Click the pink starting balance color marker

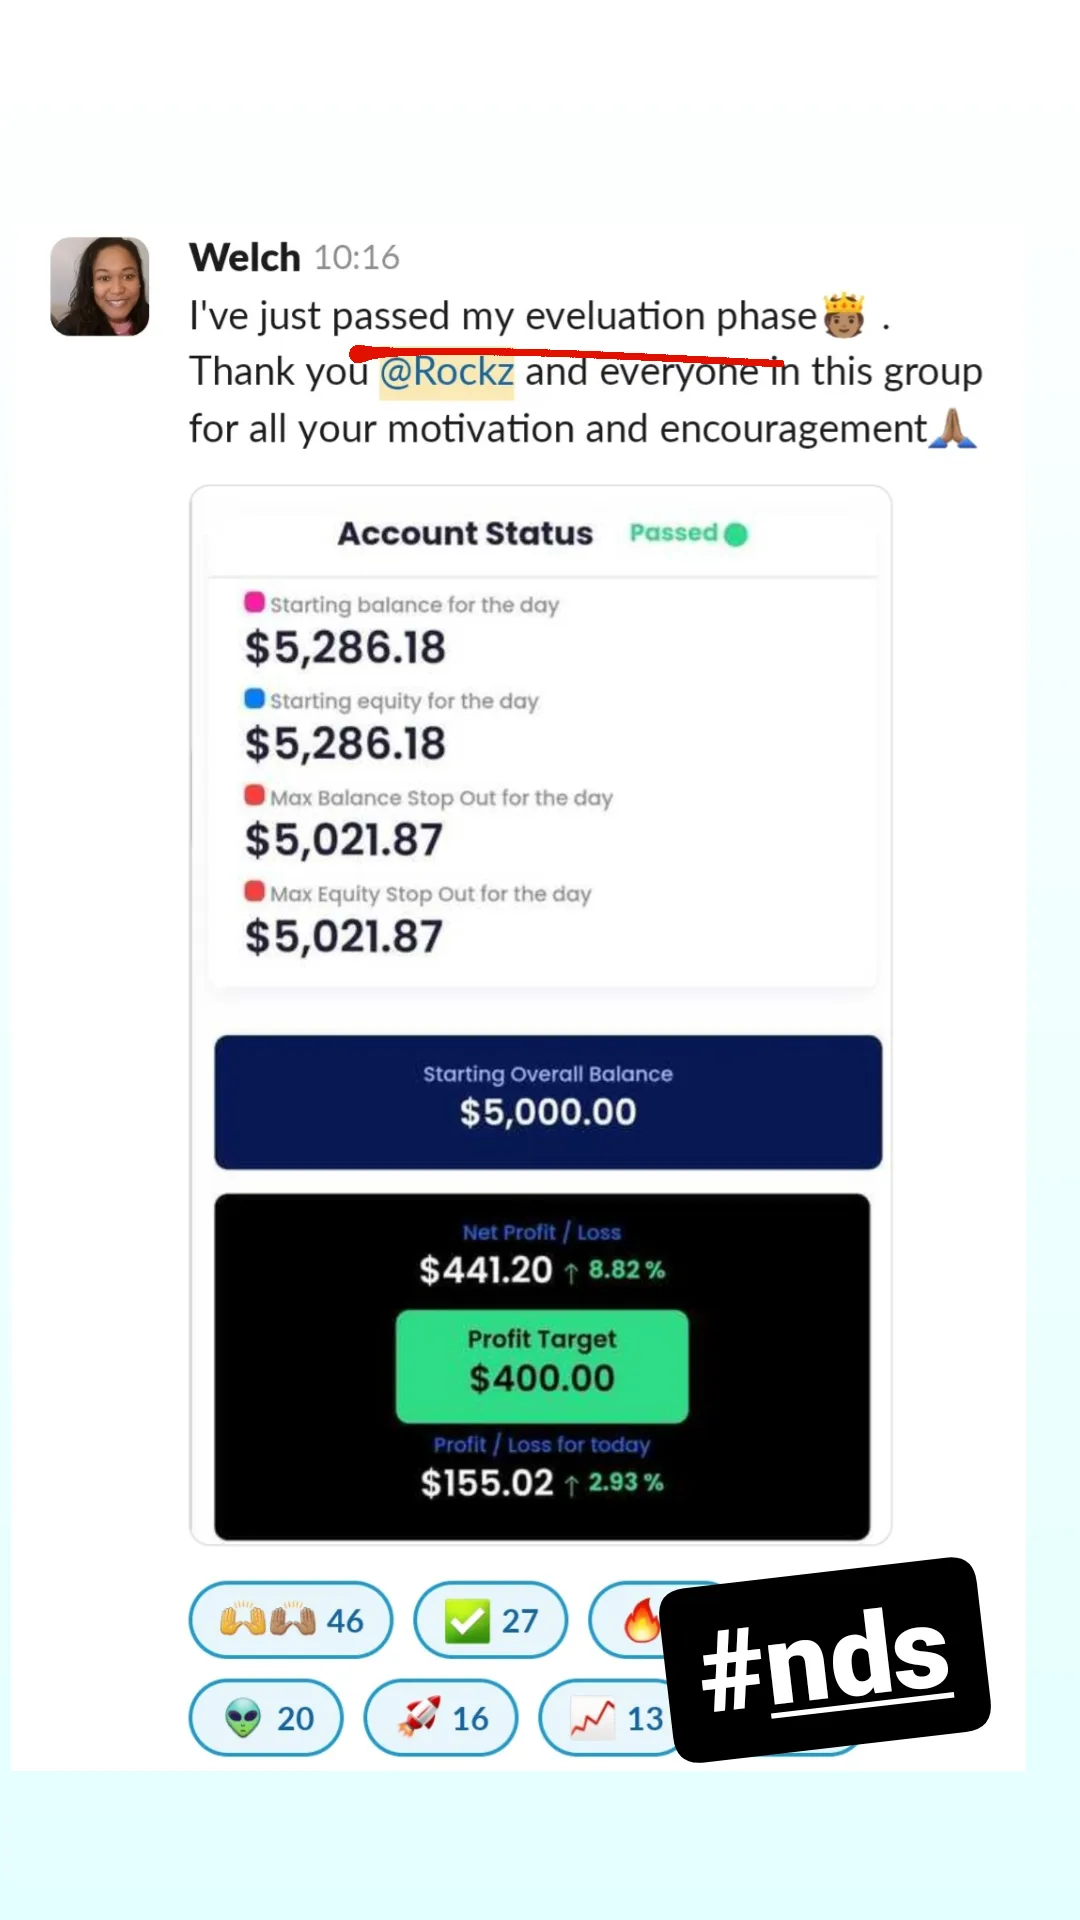(255, 602)
